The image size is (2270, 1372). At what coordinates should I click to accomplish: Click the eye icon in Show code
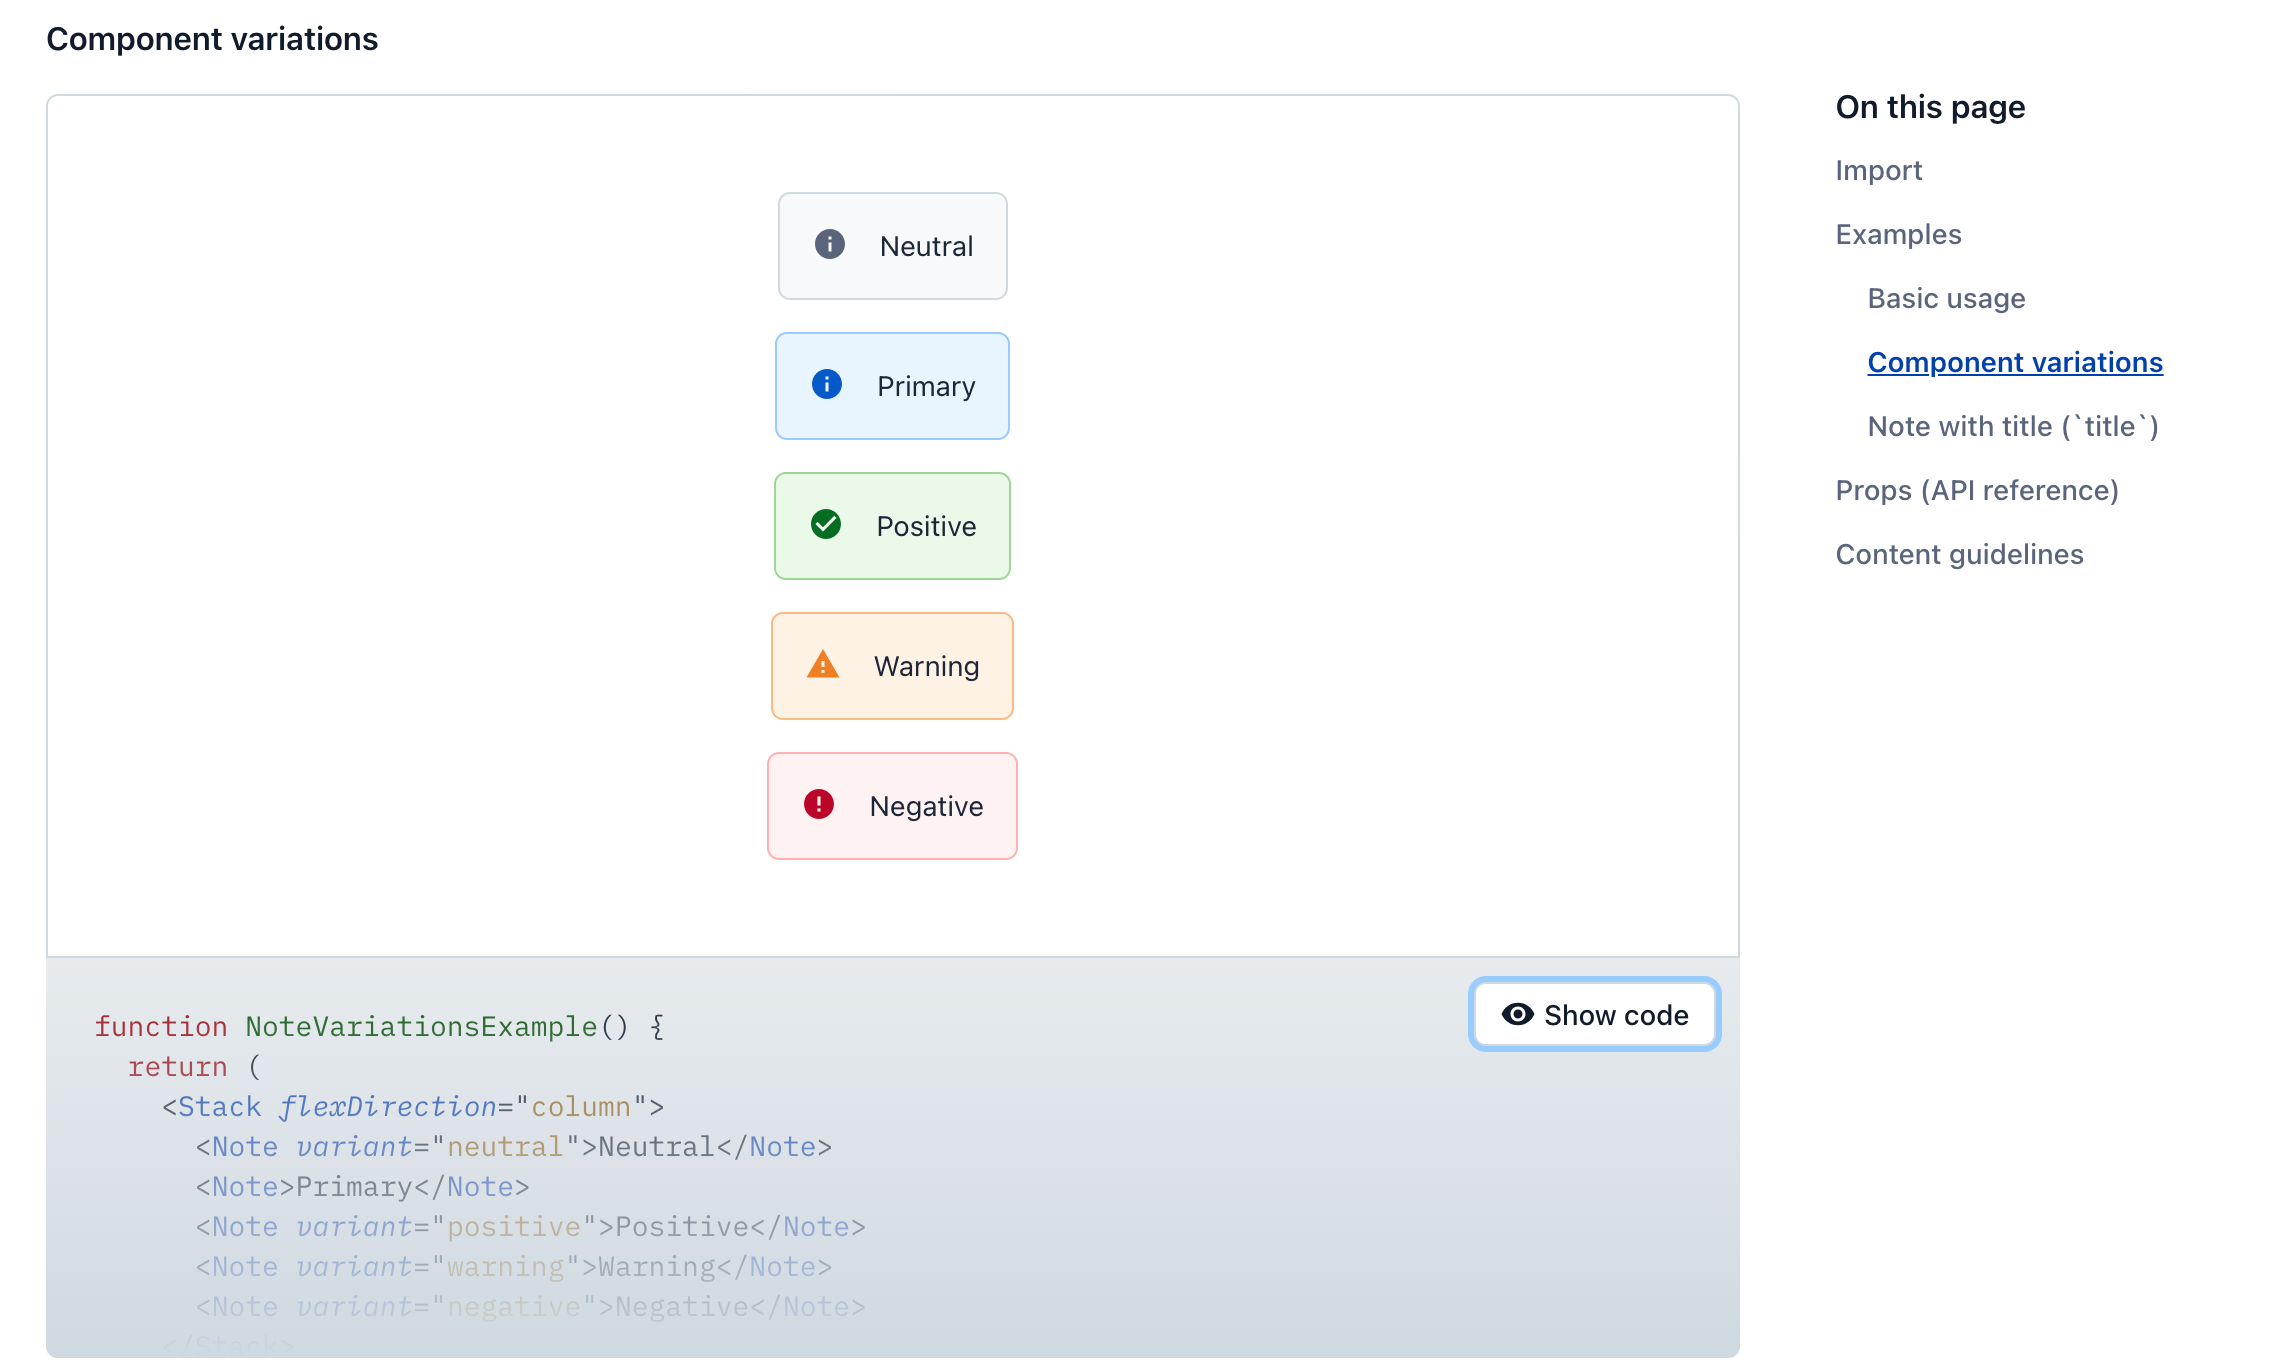(x=1517, y=1014)
